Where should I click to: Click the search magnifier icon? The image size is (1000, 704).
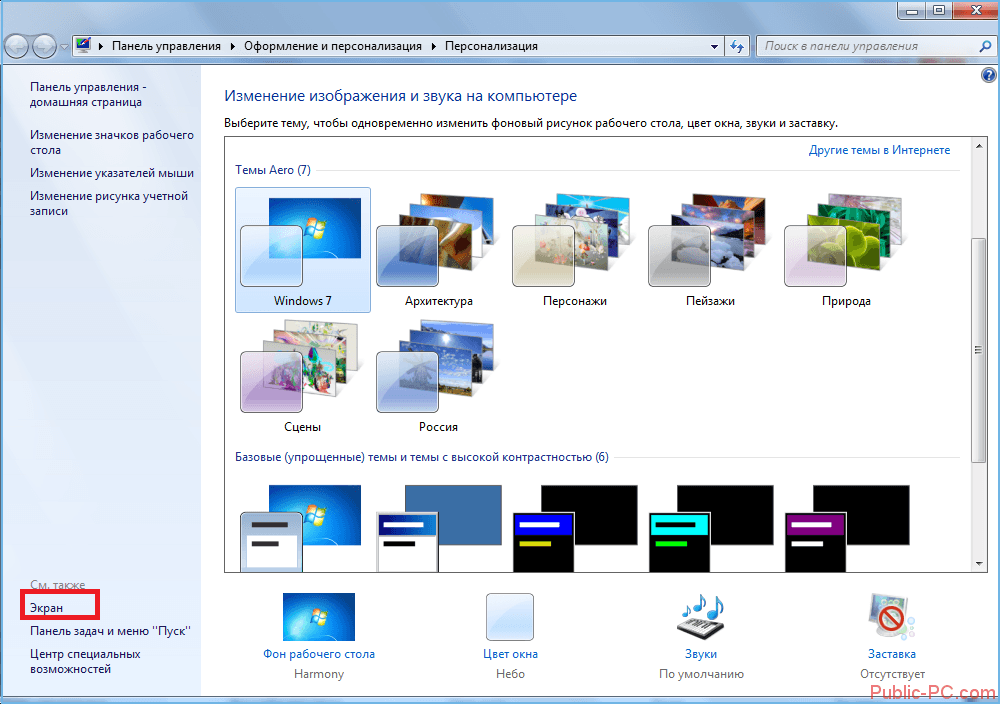pyautogui.click(x=984, y=46)
